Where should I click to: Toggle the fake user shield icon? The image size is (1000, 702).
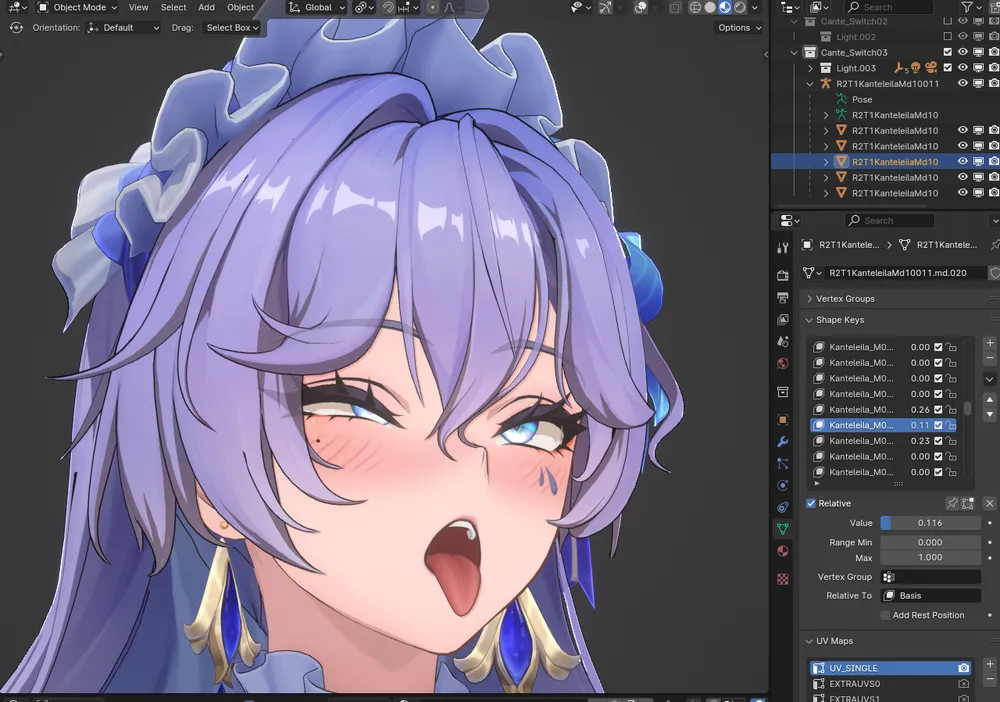pyautogui.click(x=994, y=273)
